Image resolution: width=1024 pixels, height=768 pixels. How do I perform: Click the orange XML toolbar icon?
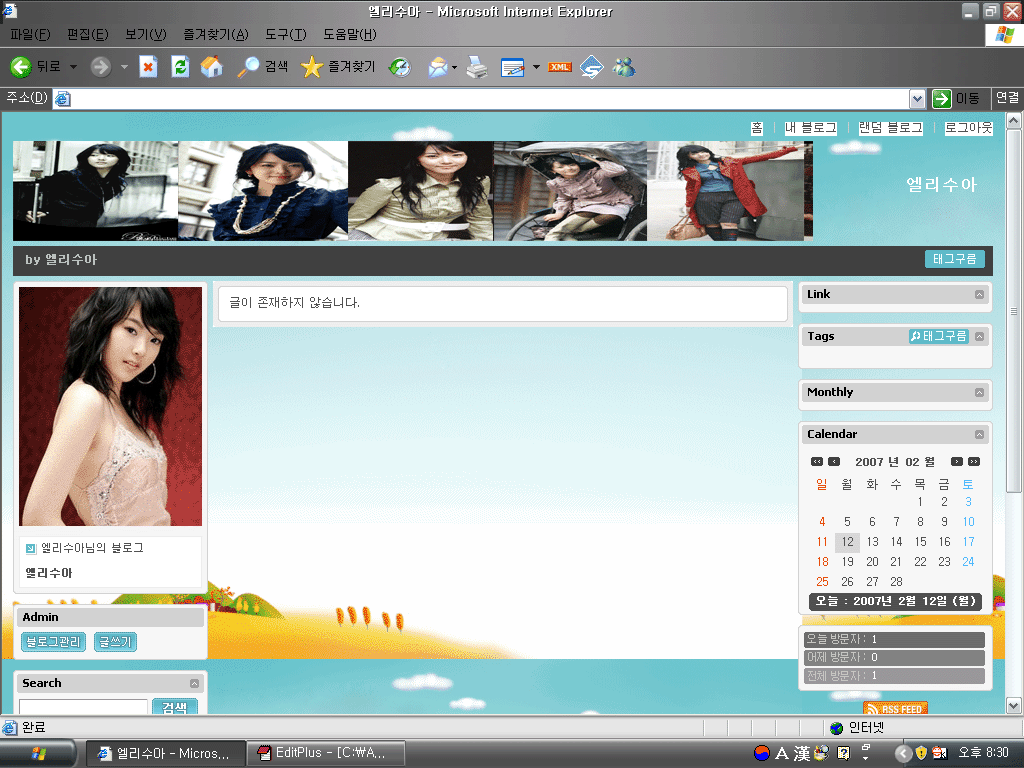click(x=560, y=67)
